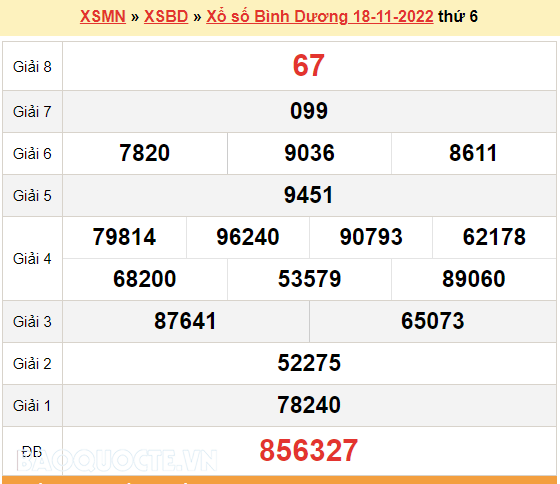Select the Giải 5 row label
560x484 pixels.
32,196
